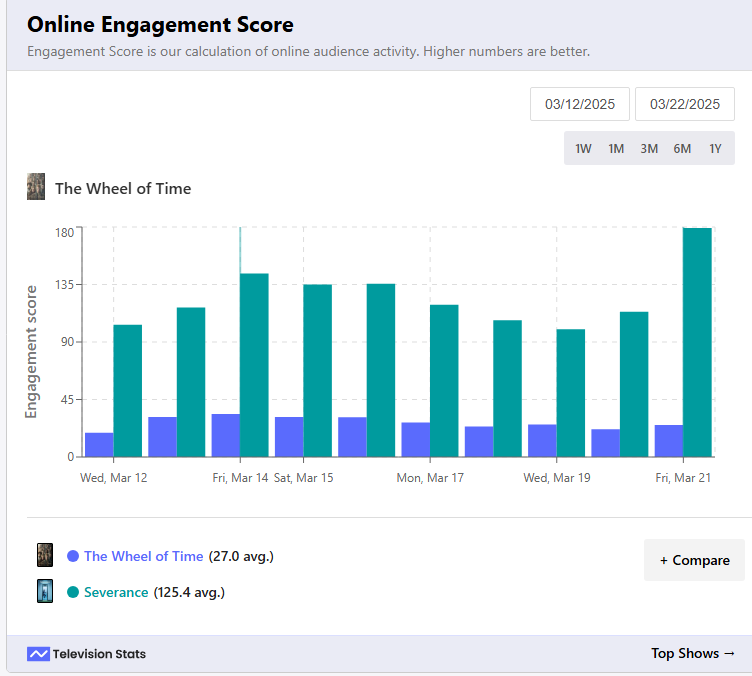
Task: Switch to 3M time range
Action: [649, 149]
